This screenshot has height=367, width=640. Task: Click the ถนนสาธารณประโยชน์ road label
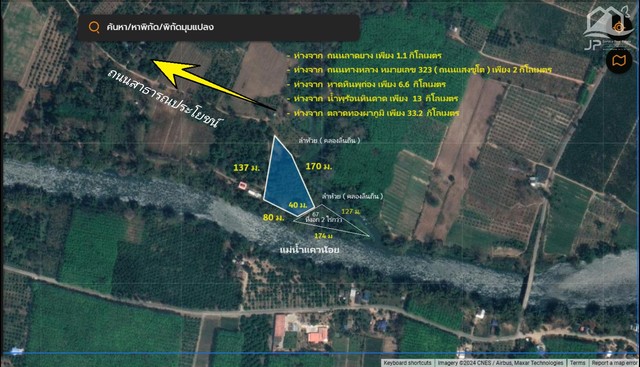pos(164,98)
